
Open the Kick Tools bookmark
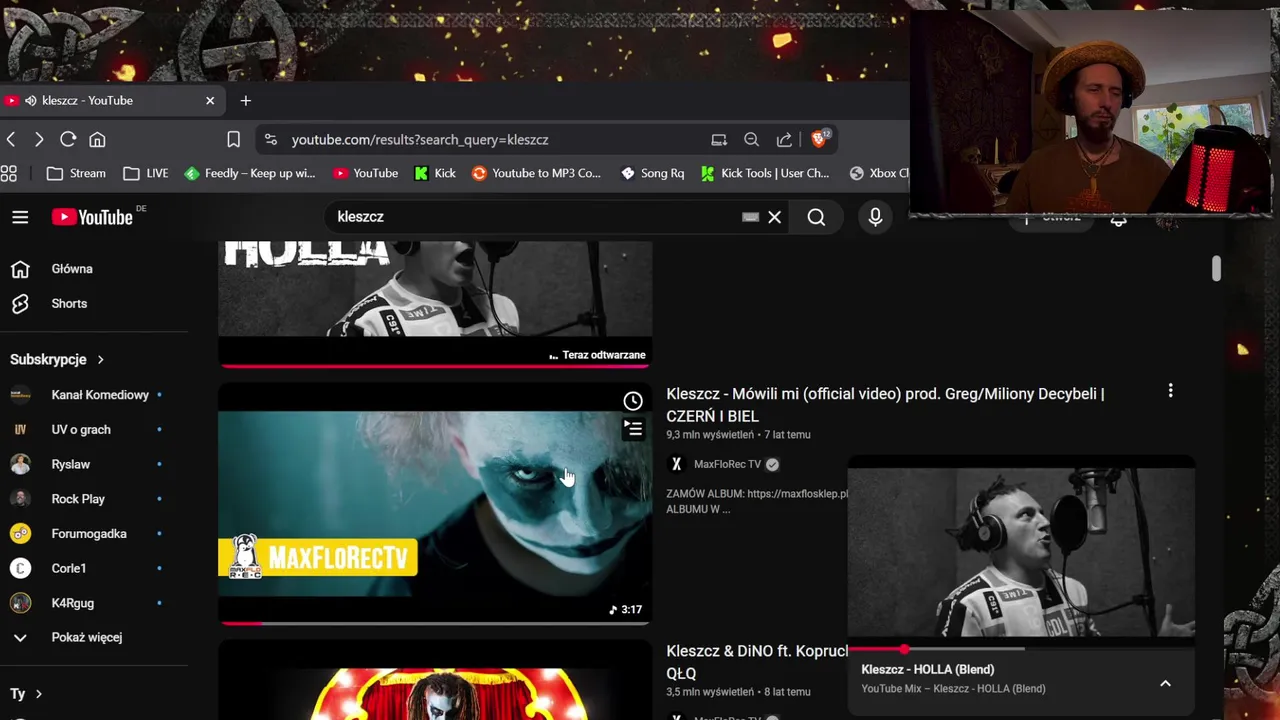click(765, 173)
